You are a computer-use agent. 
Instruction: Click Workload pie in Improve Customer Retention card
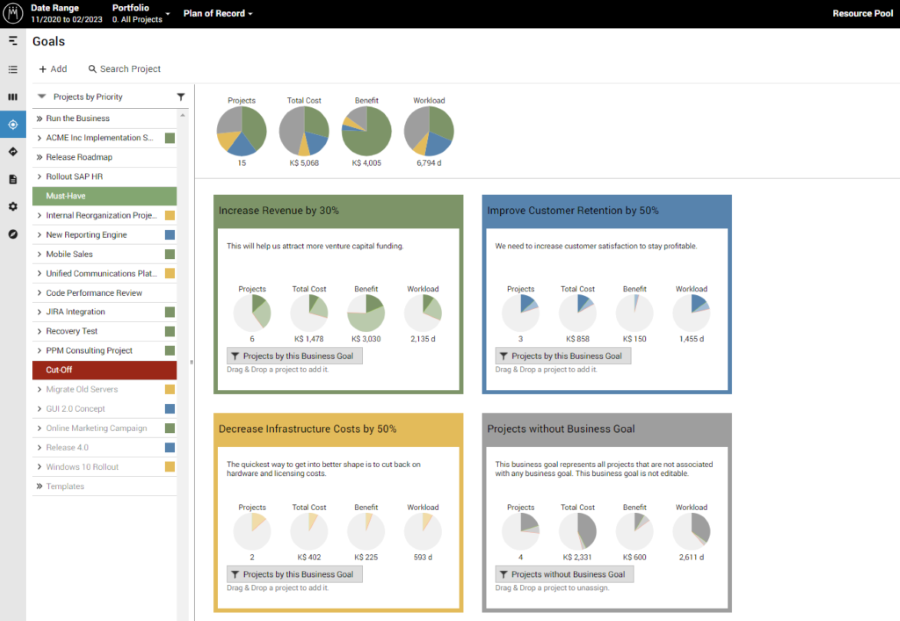click(691, 313)
